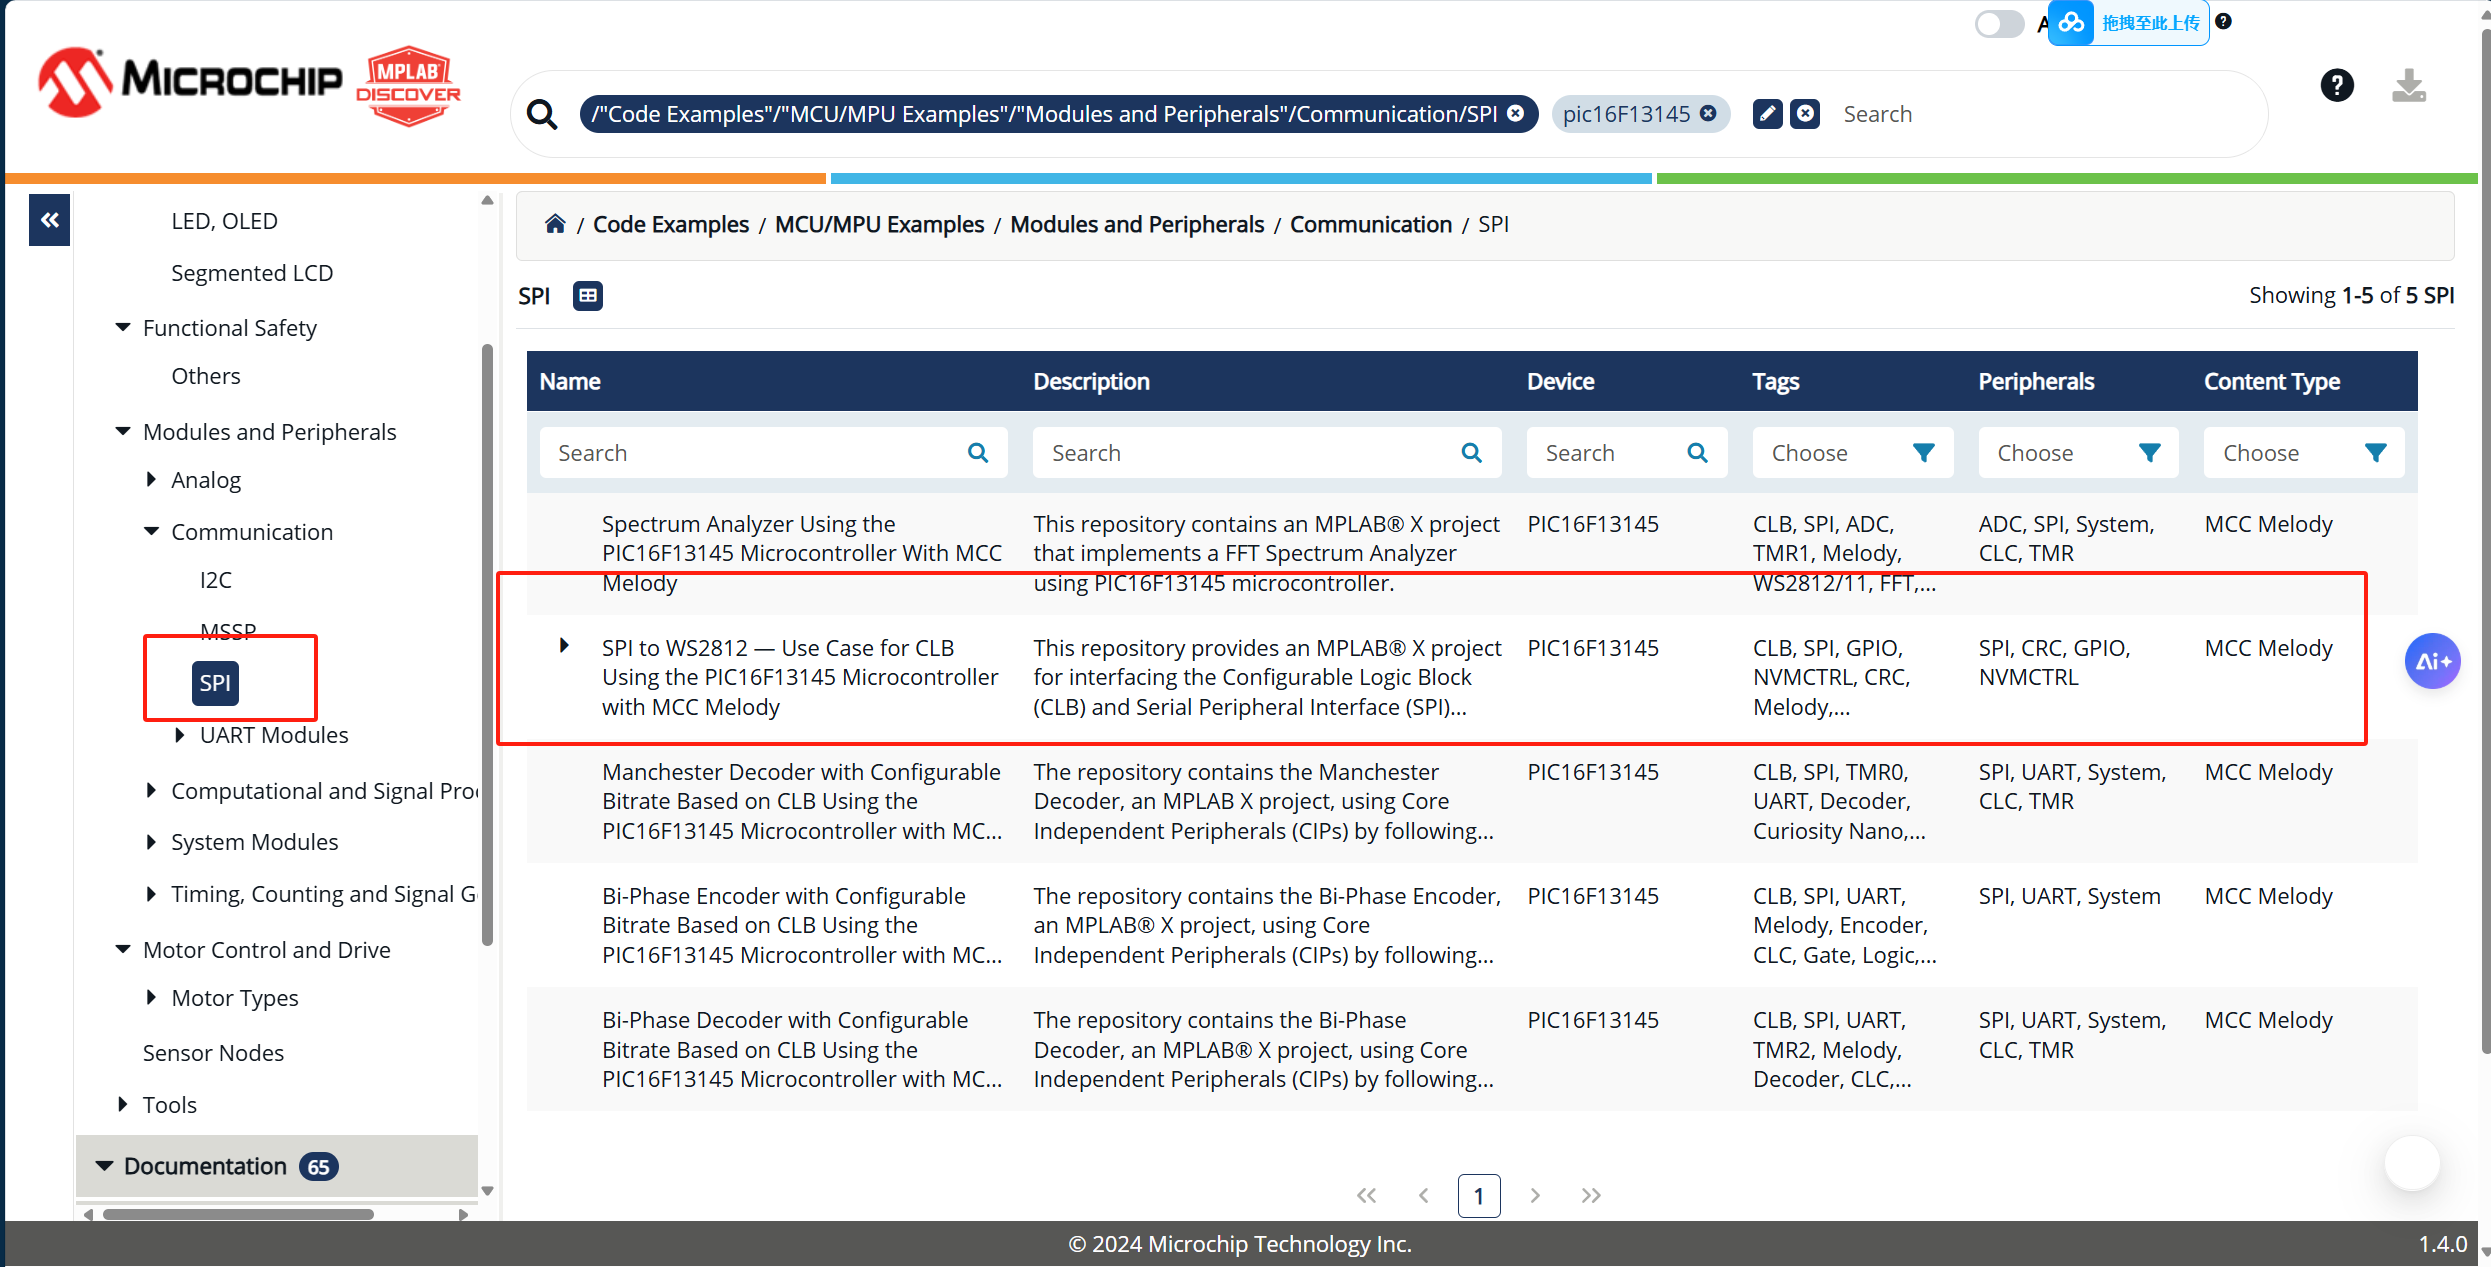Screen dimensions: 2491x1267
Task: Click the edit search pencil icon
Action: (x=1767, y=113)
